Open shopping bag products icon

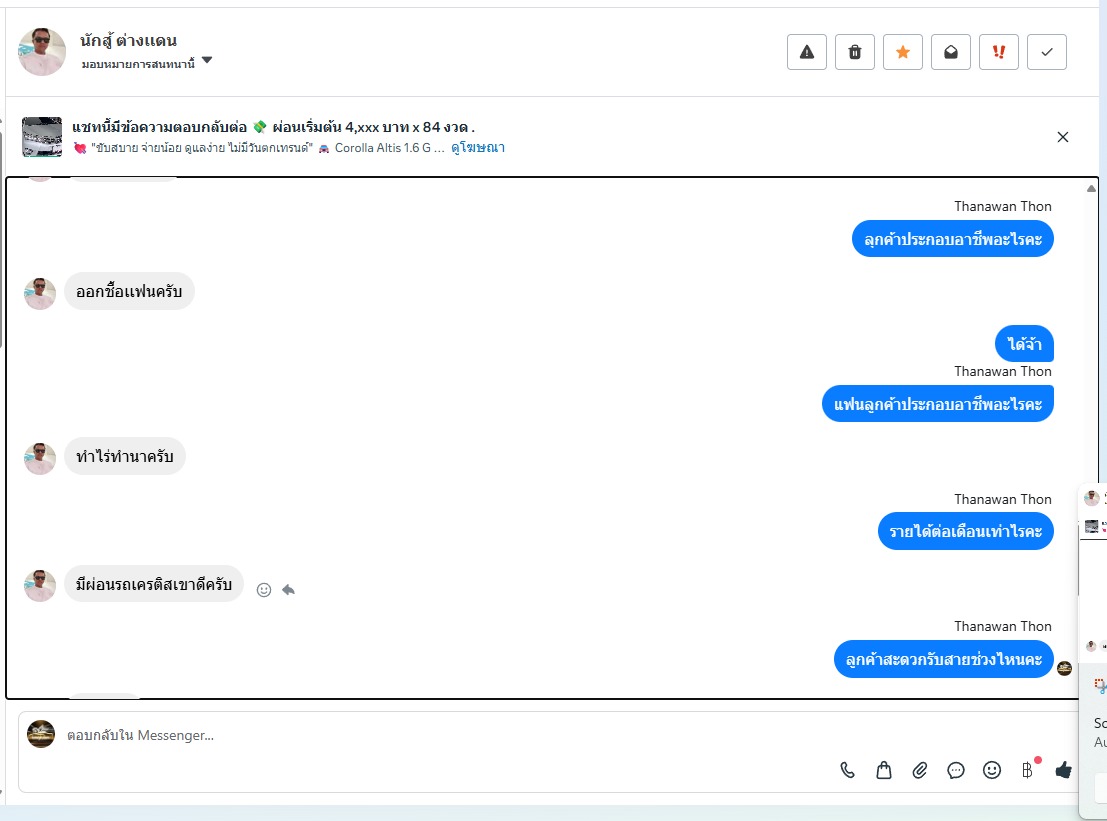pyautogui.click(x=883, y=770)
